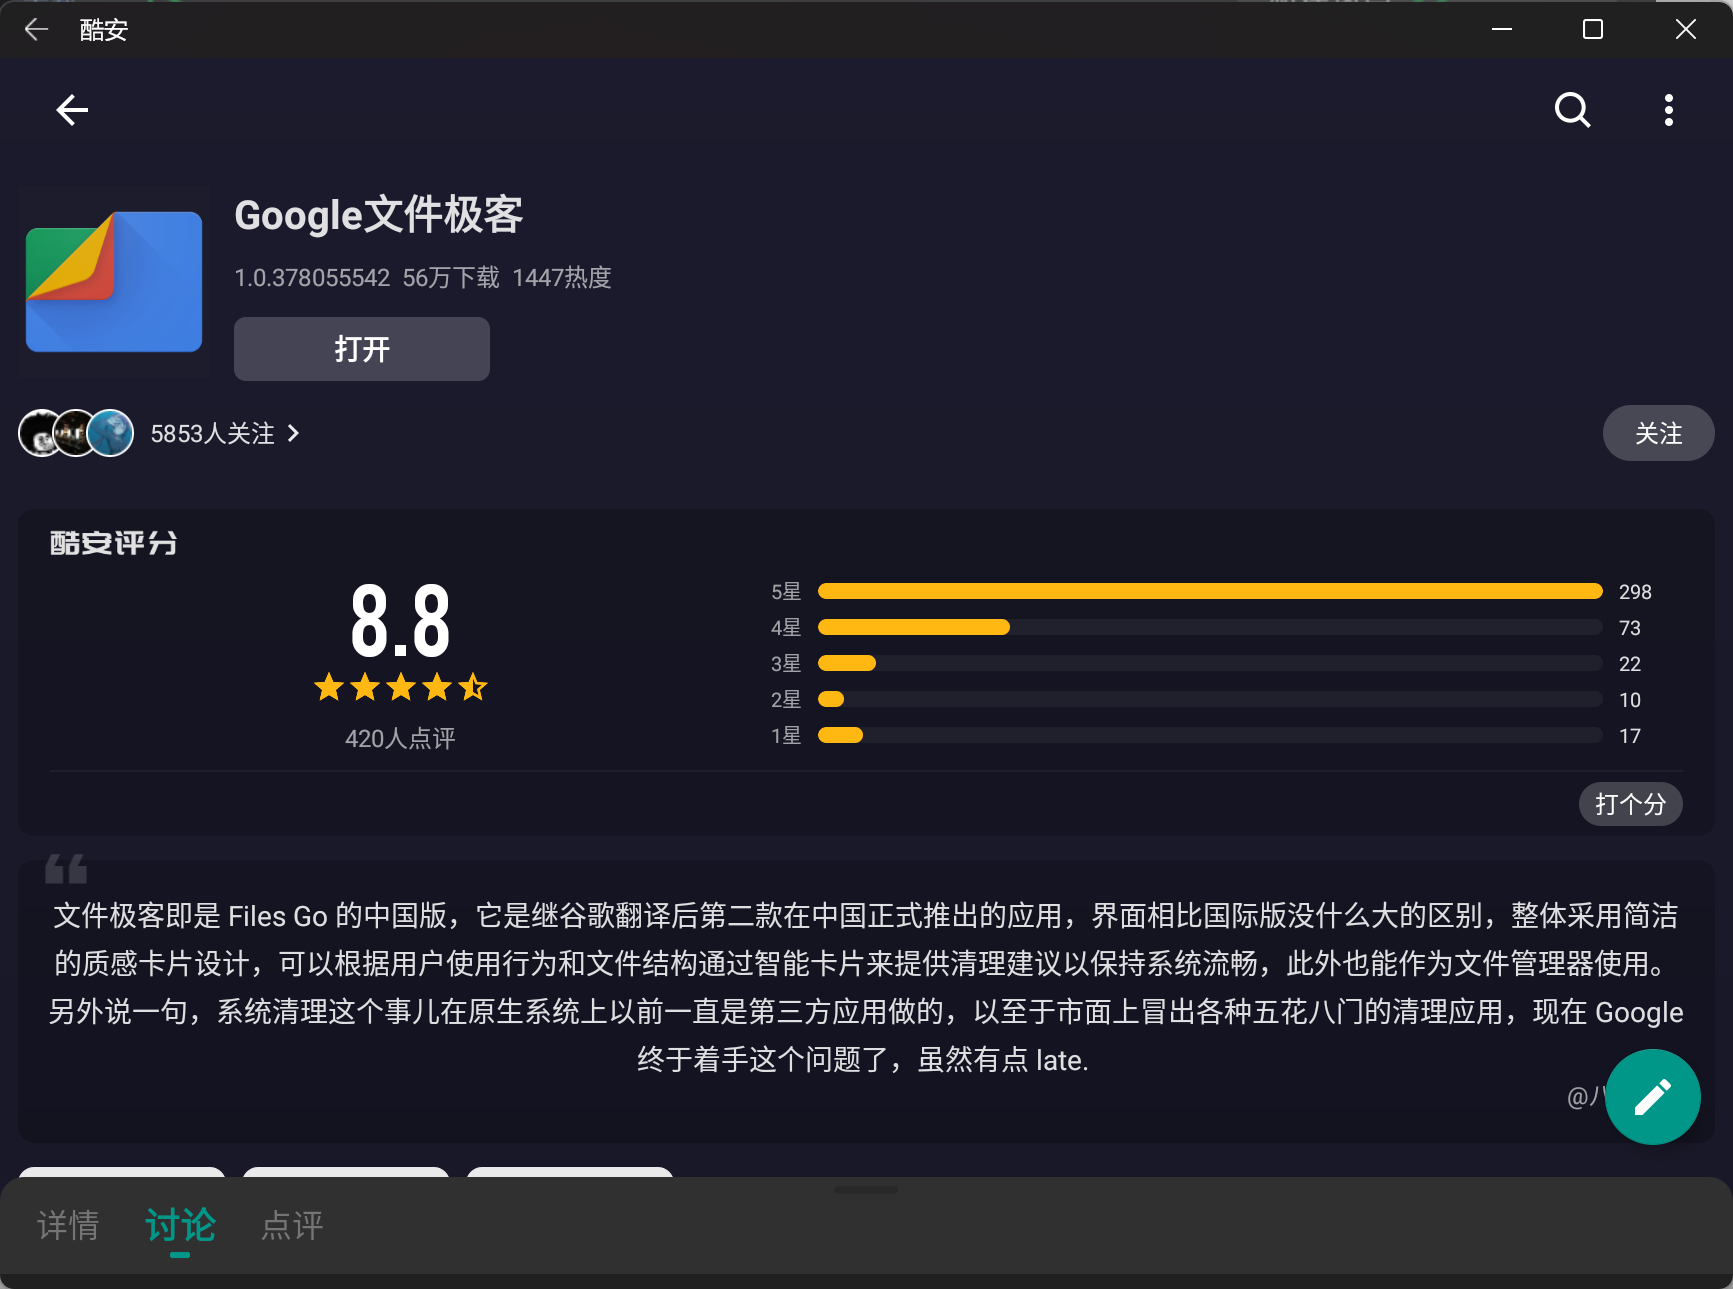This screenshot has height=1289, width=1733.
Task: Toggle follow with the 关注 button
Action: tap(1658, 433)
